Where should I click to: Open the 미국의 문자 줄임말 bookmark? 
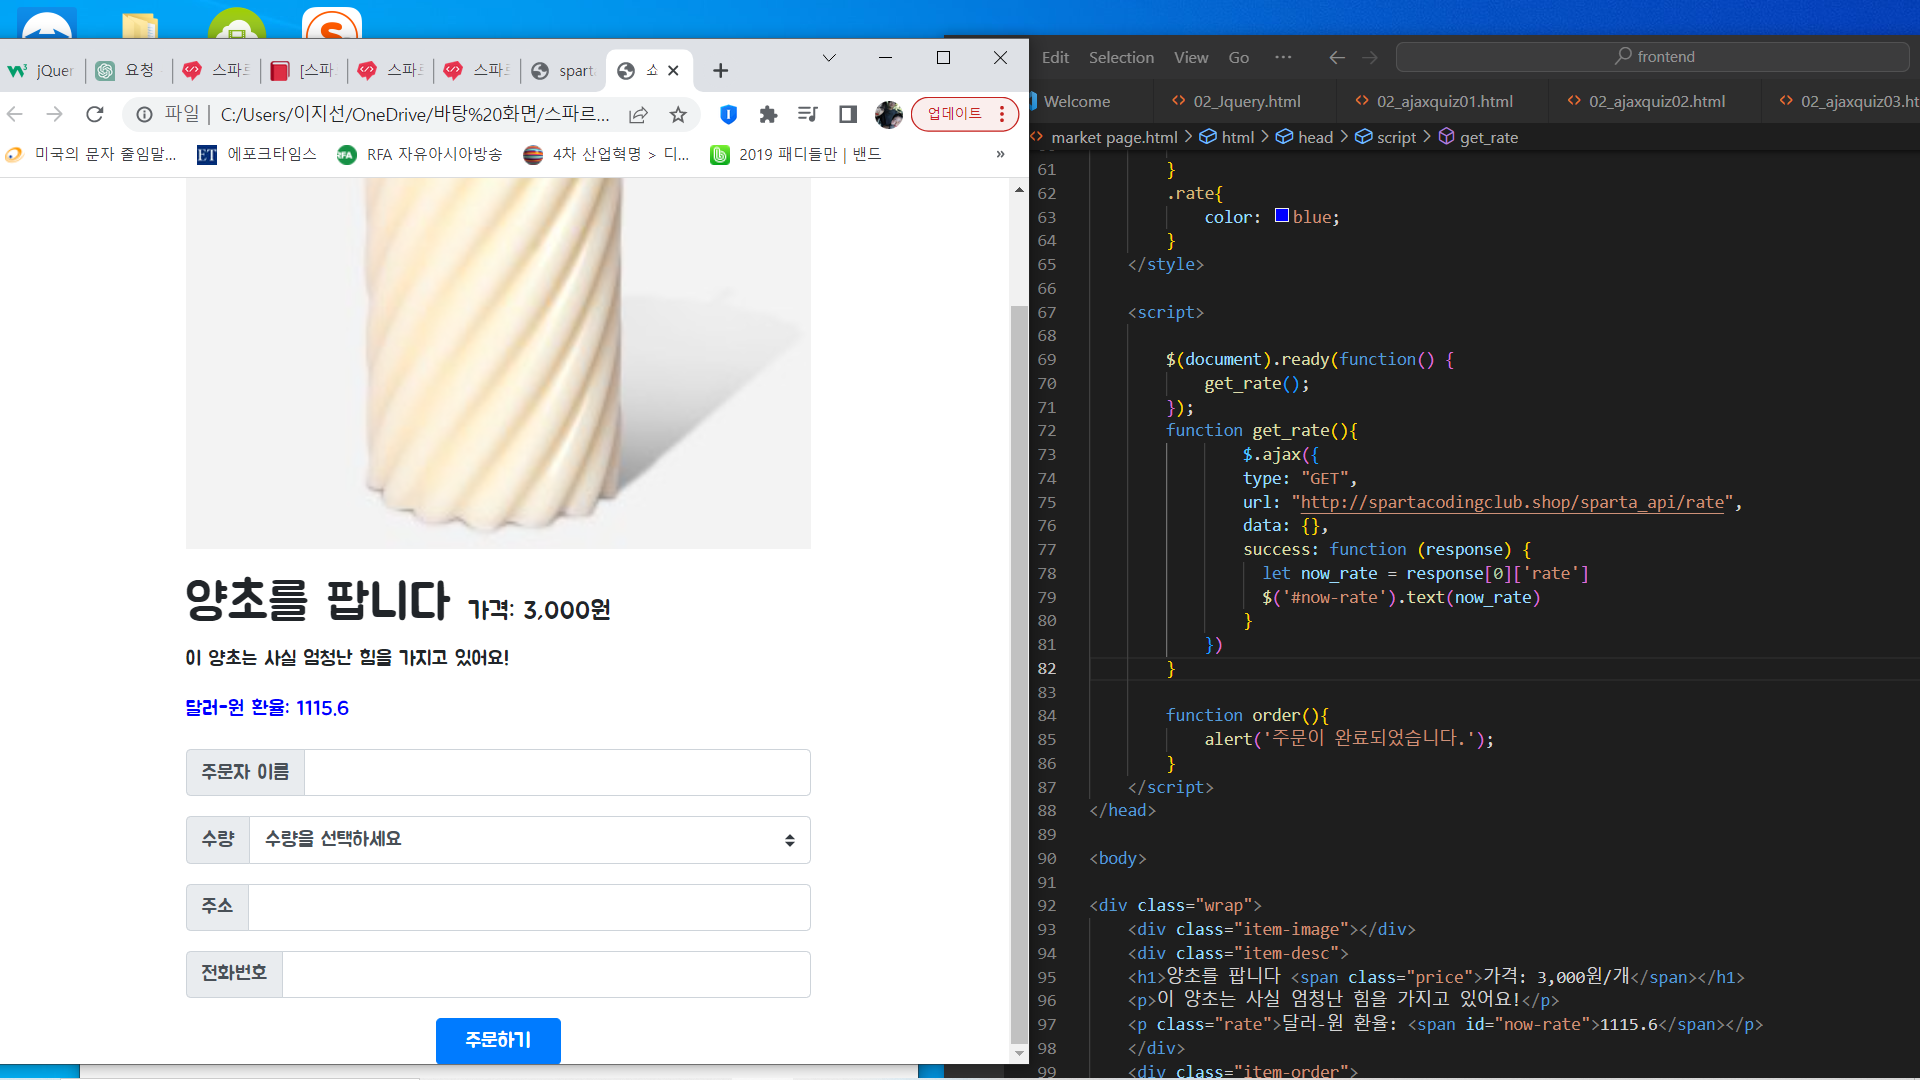coord(91,154)
